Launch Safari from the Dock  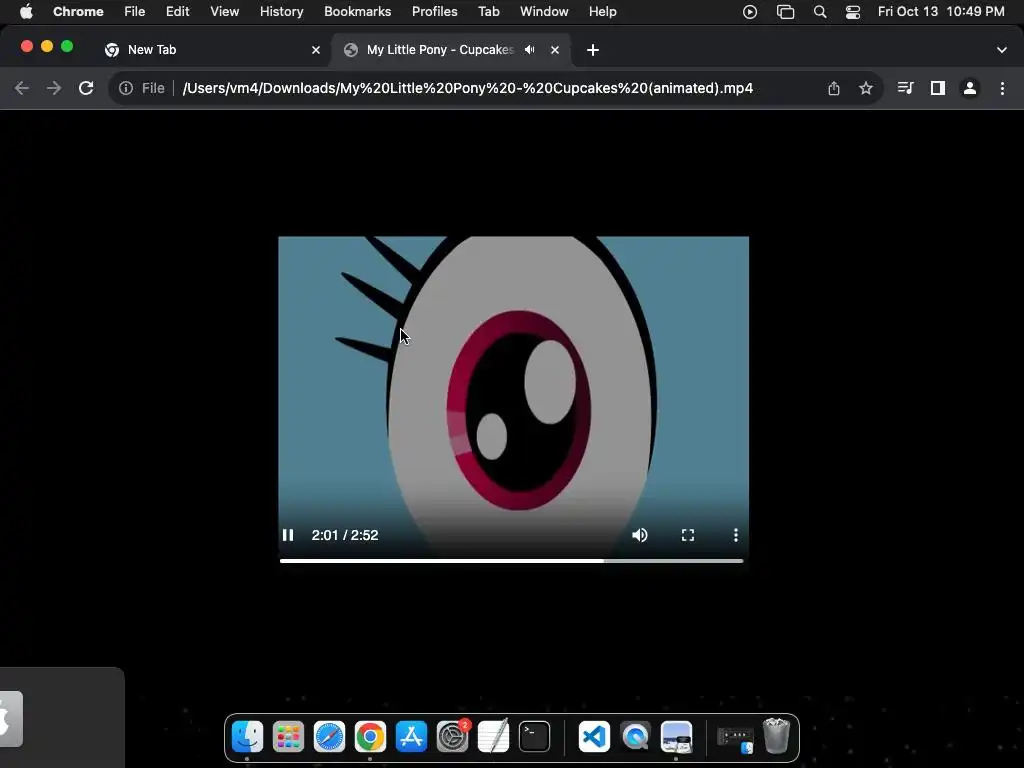tap(329, 737)
